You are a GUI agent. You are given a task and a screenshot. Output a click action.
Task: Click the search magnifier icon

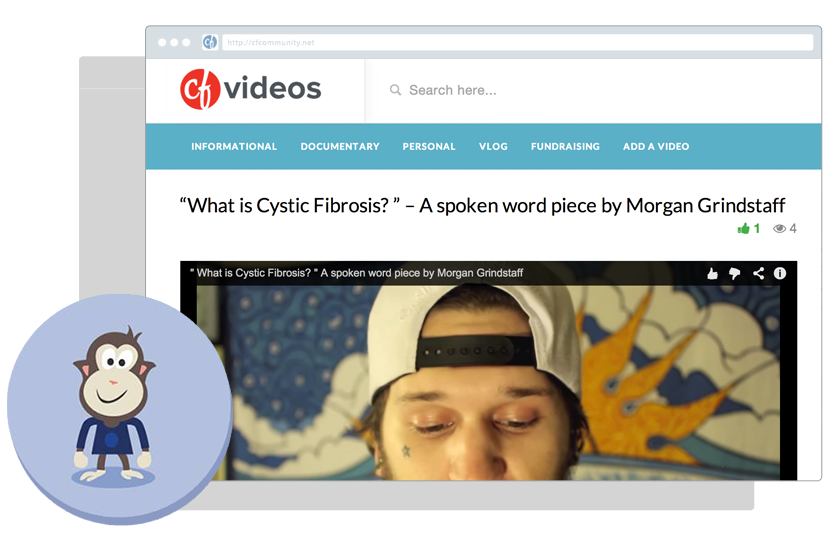(395, 90)
